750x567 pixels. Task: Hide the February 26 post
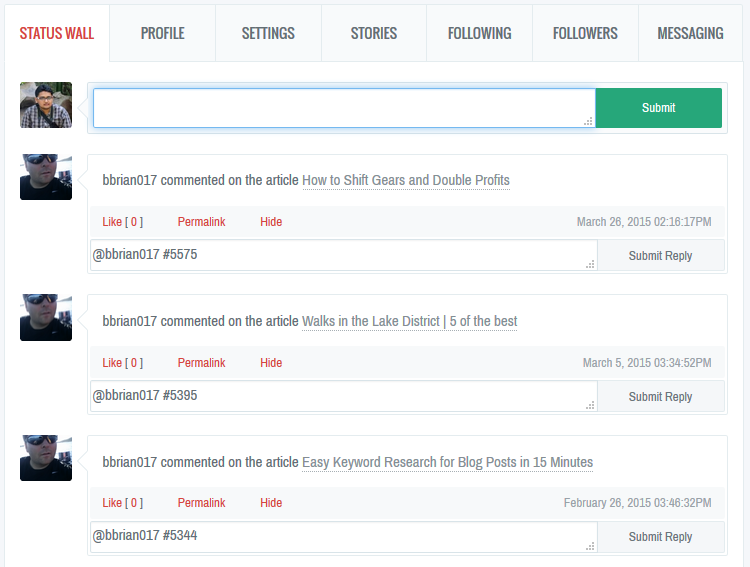(271, 503)
